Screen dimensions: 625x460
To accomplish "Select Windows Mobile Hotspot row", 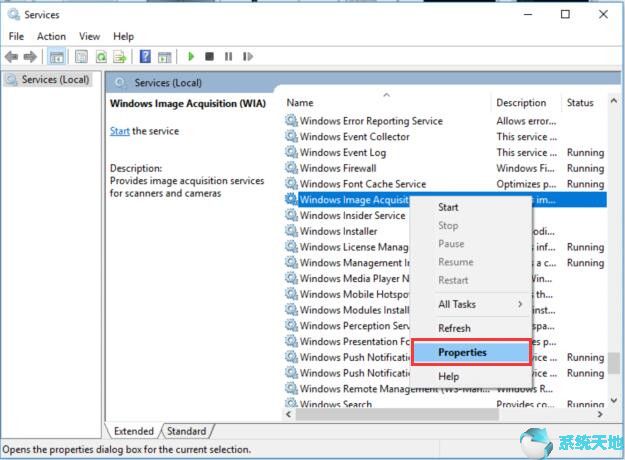I will coord(348,294).
